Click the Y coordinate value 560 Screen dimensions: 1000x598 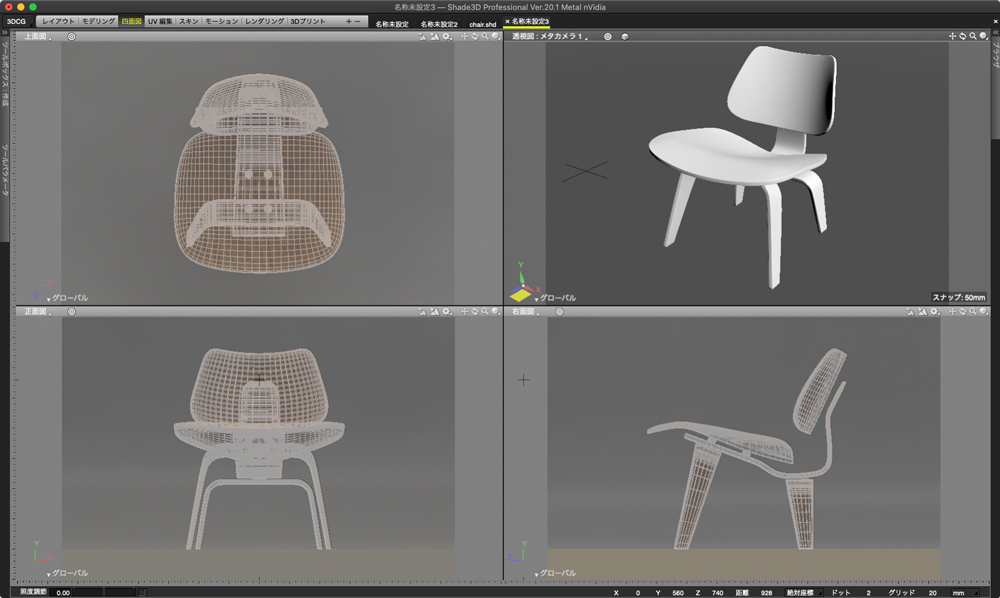[678, 592]
